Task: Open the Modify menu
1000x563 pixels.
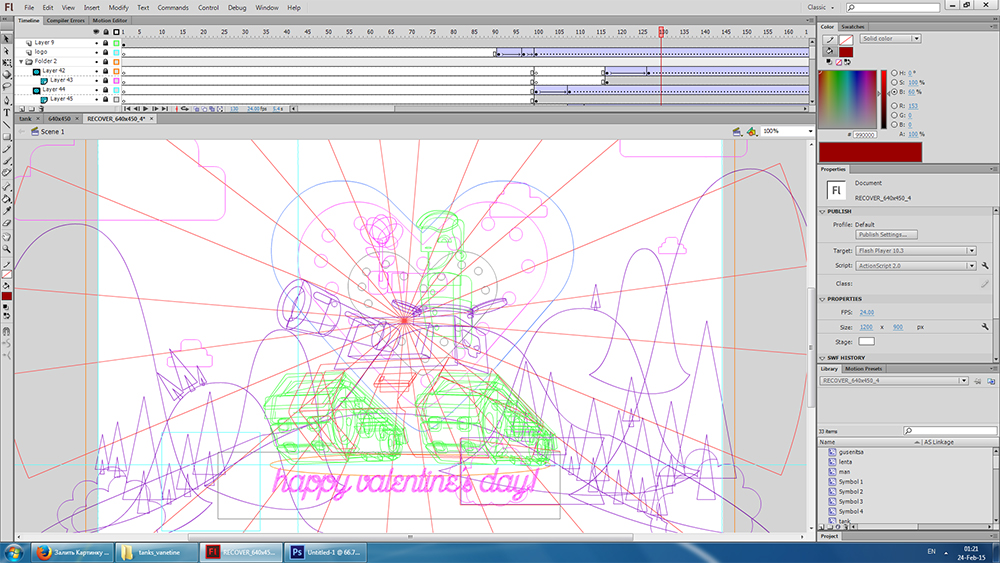Action: (x=118, y=8)
